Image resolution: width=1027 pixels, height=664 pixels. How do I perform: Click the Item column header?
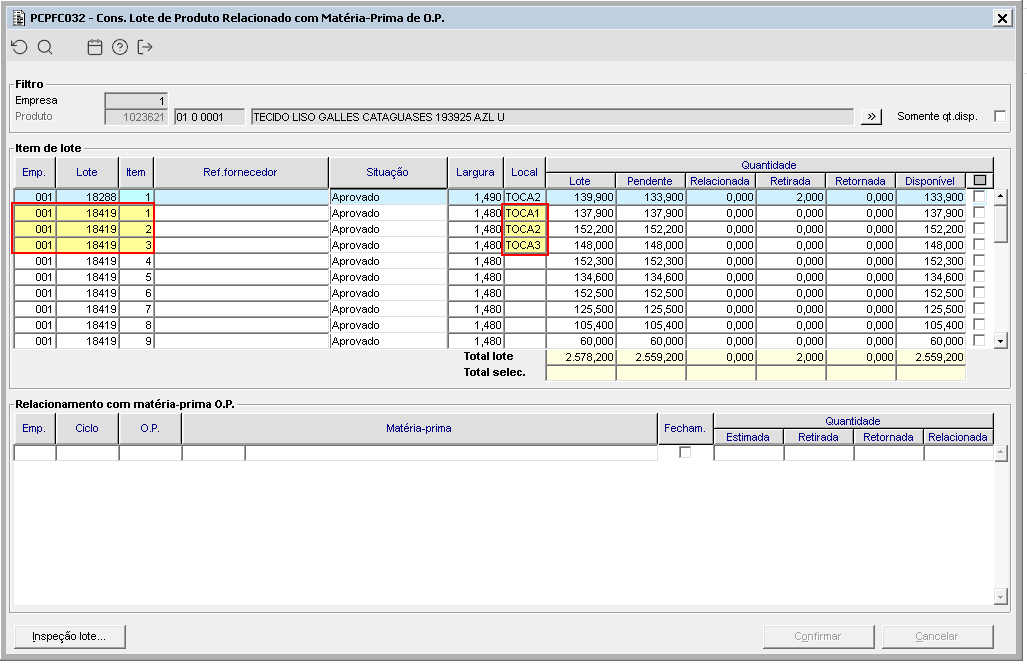pyautogui.click(x=136, y=172)
